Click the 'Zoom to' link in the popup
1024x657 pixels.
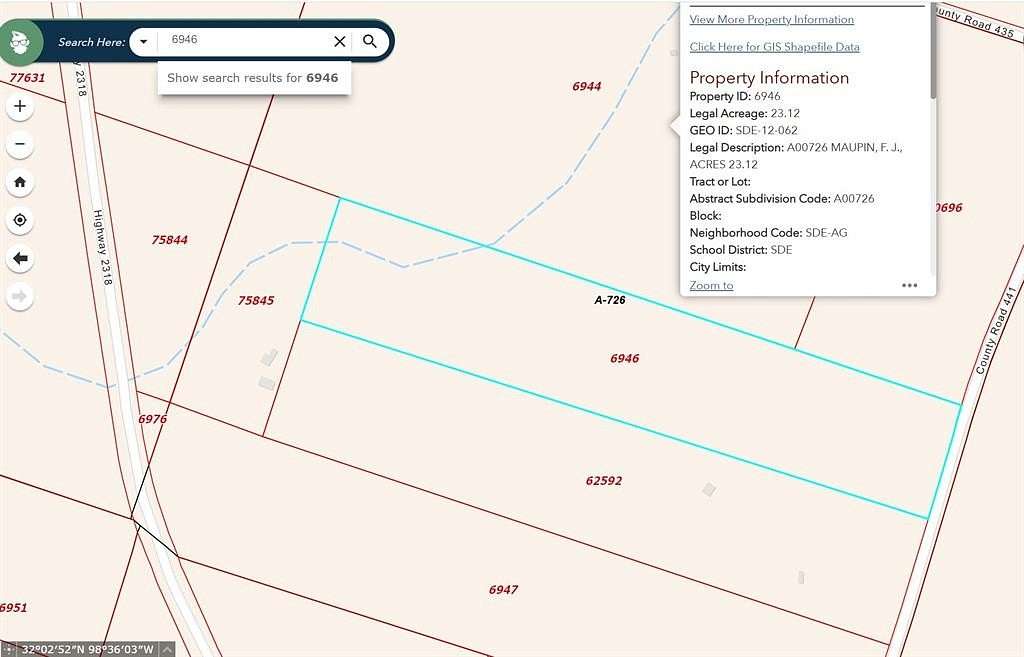coord(711,285)
